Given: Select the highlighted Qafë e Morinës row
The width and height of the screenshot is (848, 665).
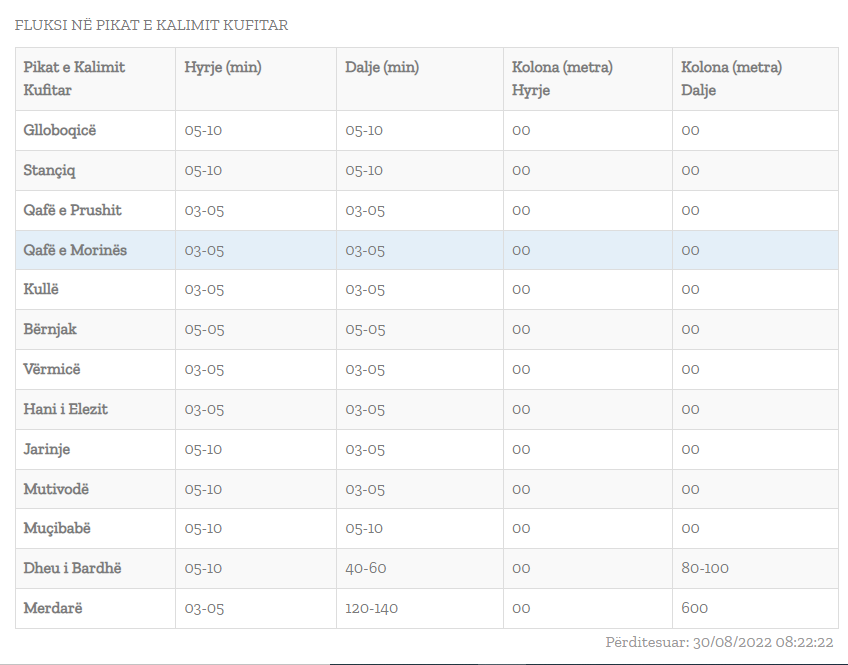Looking at the screenshot, I should pyautogui.click(x=75, y=250).
